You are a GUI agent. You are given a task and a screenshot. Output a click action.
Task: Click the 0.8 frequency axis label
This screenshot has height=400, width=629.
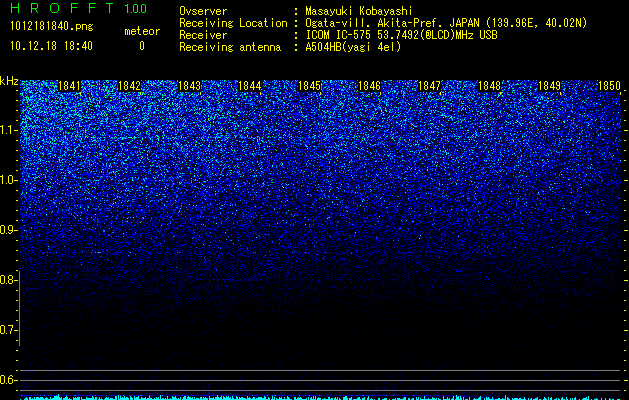pos(9,280)
